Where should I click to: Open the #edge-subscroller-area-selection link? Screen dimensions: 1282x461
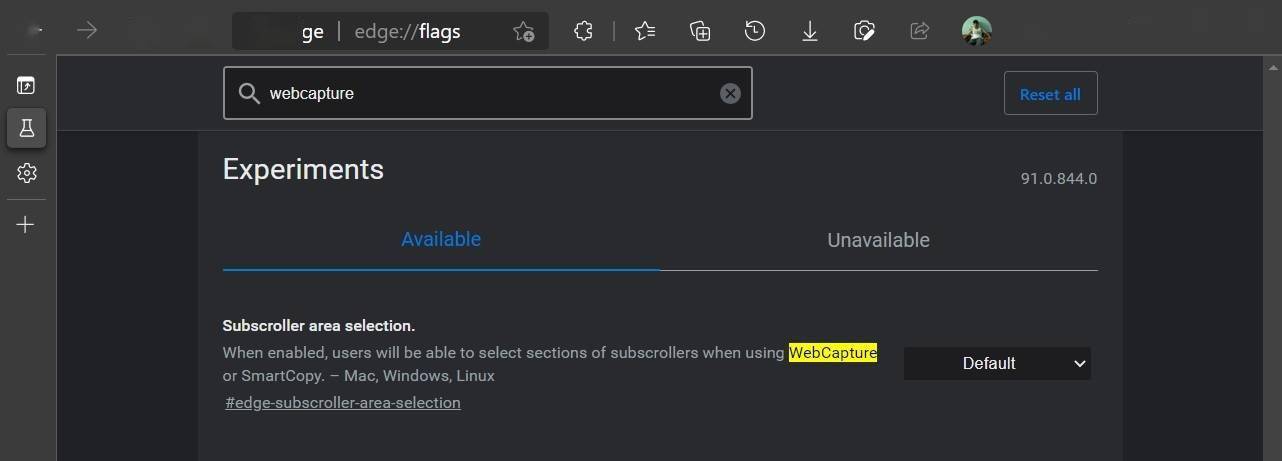343,402
